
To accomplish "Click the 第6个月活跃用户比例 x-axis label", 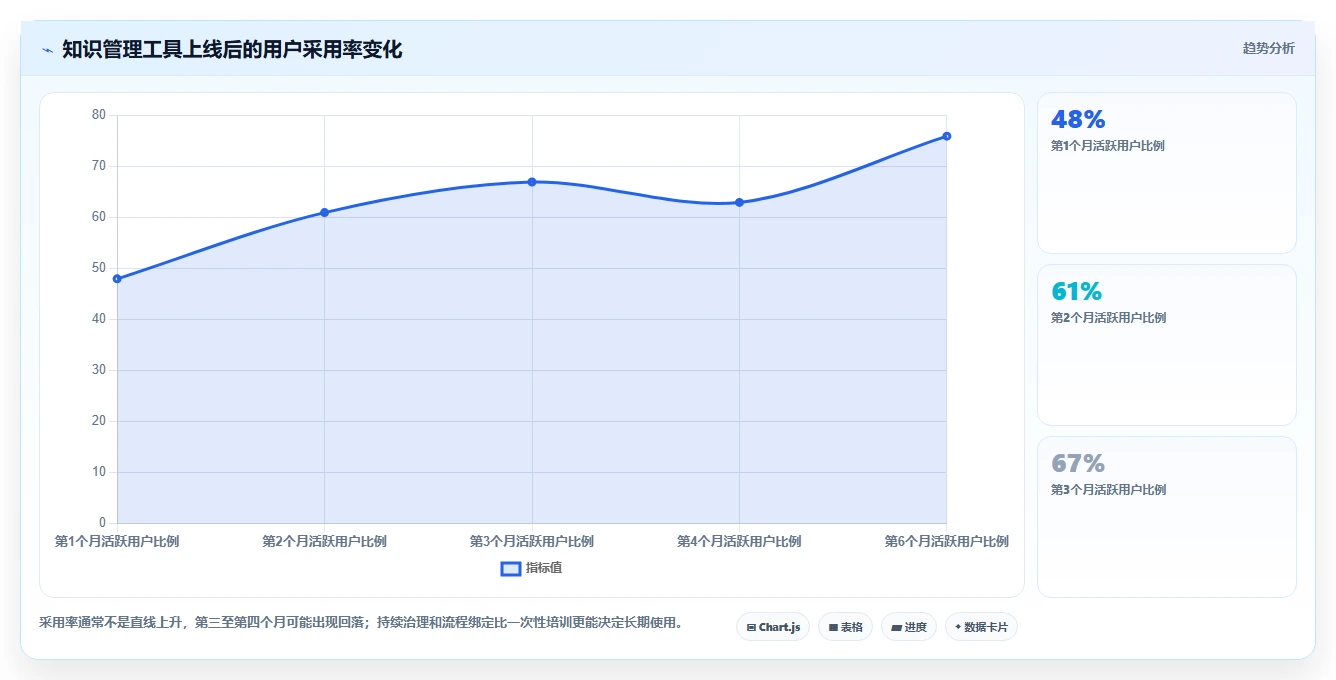I will point(946,541).
